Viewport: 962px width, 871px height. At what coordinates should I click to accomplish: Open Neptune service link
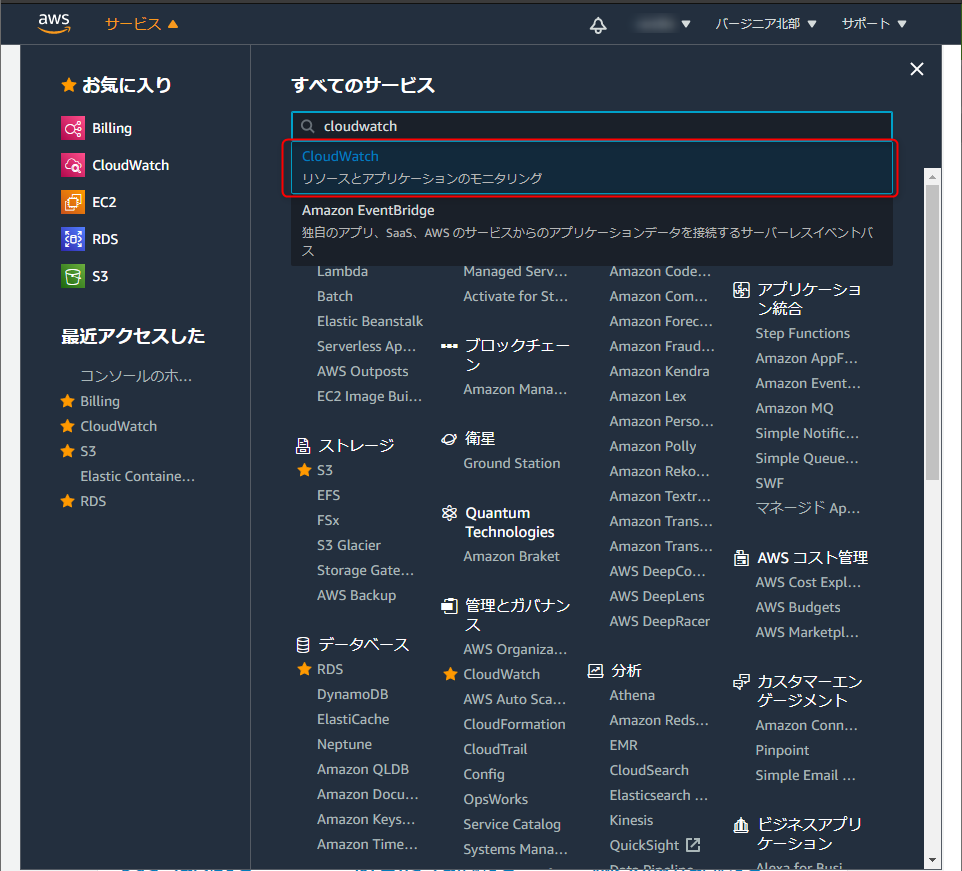click(x=344, y=745)
